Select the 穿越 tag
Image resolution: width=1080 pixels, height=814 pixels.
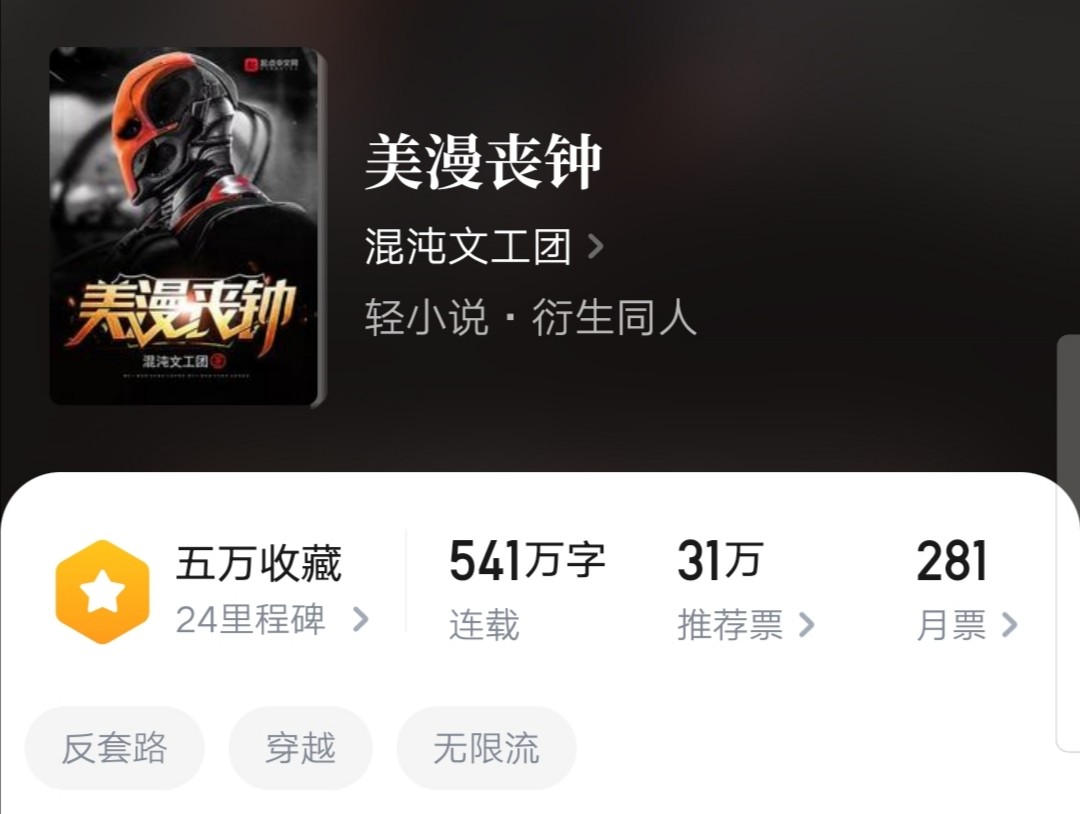click(x=300, y=748)
